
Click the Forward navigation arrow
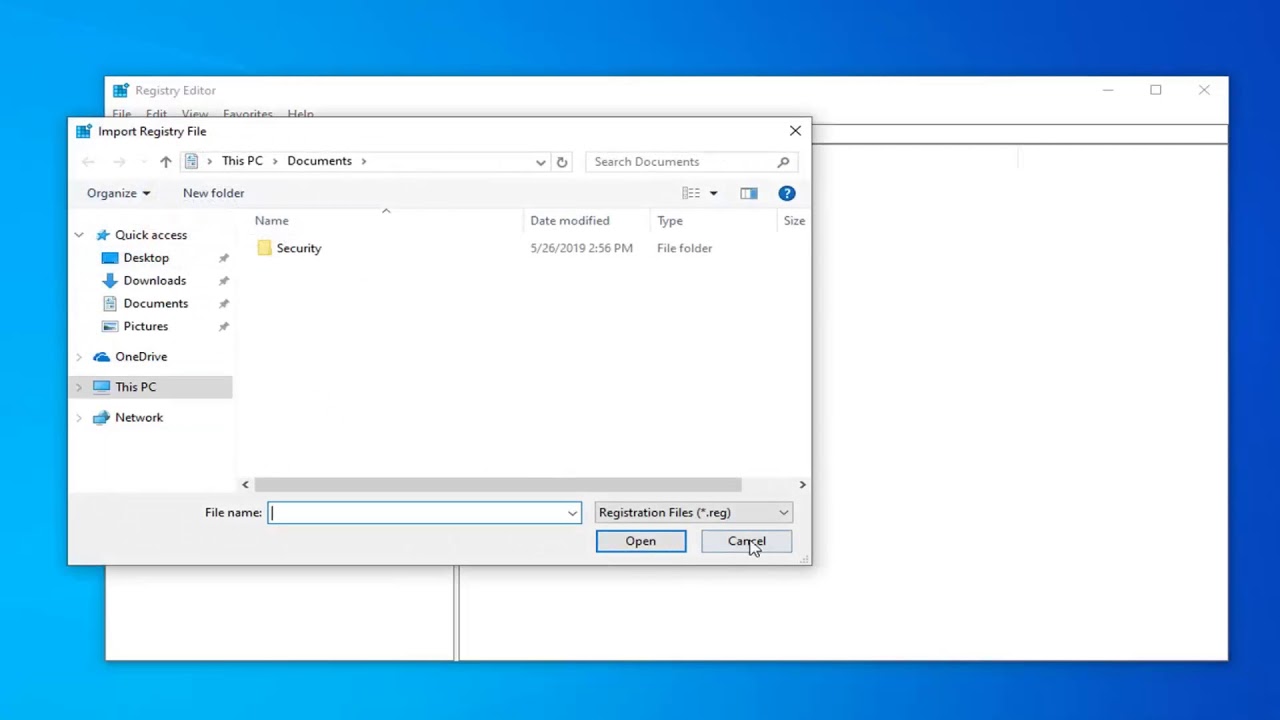coord(119,161)
